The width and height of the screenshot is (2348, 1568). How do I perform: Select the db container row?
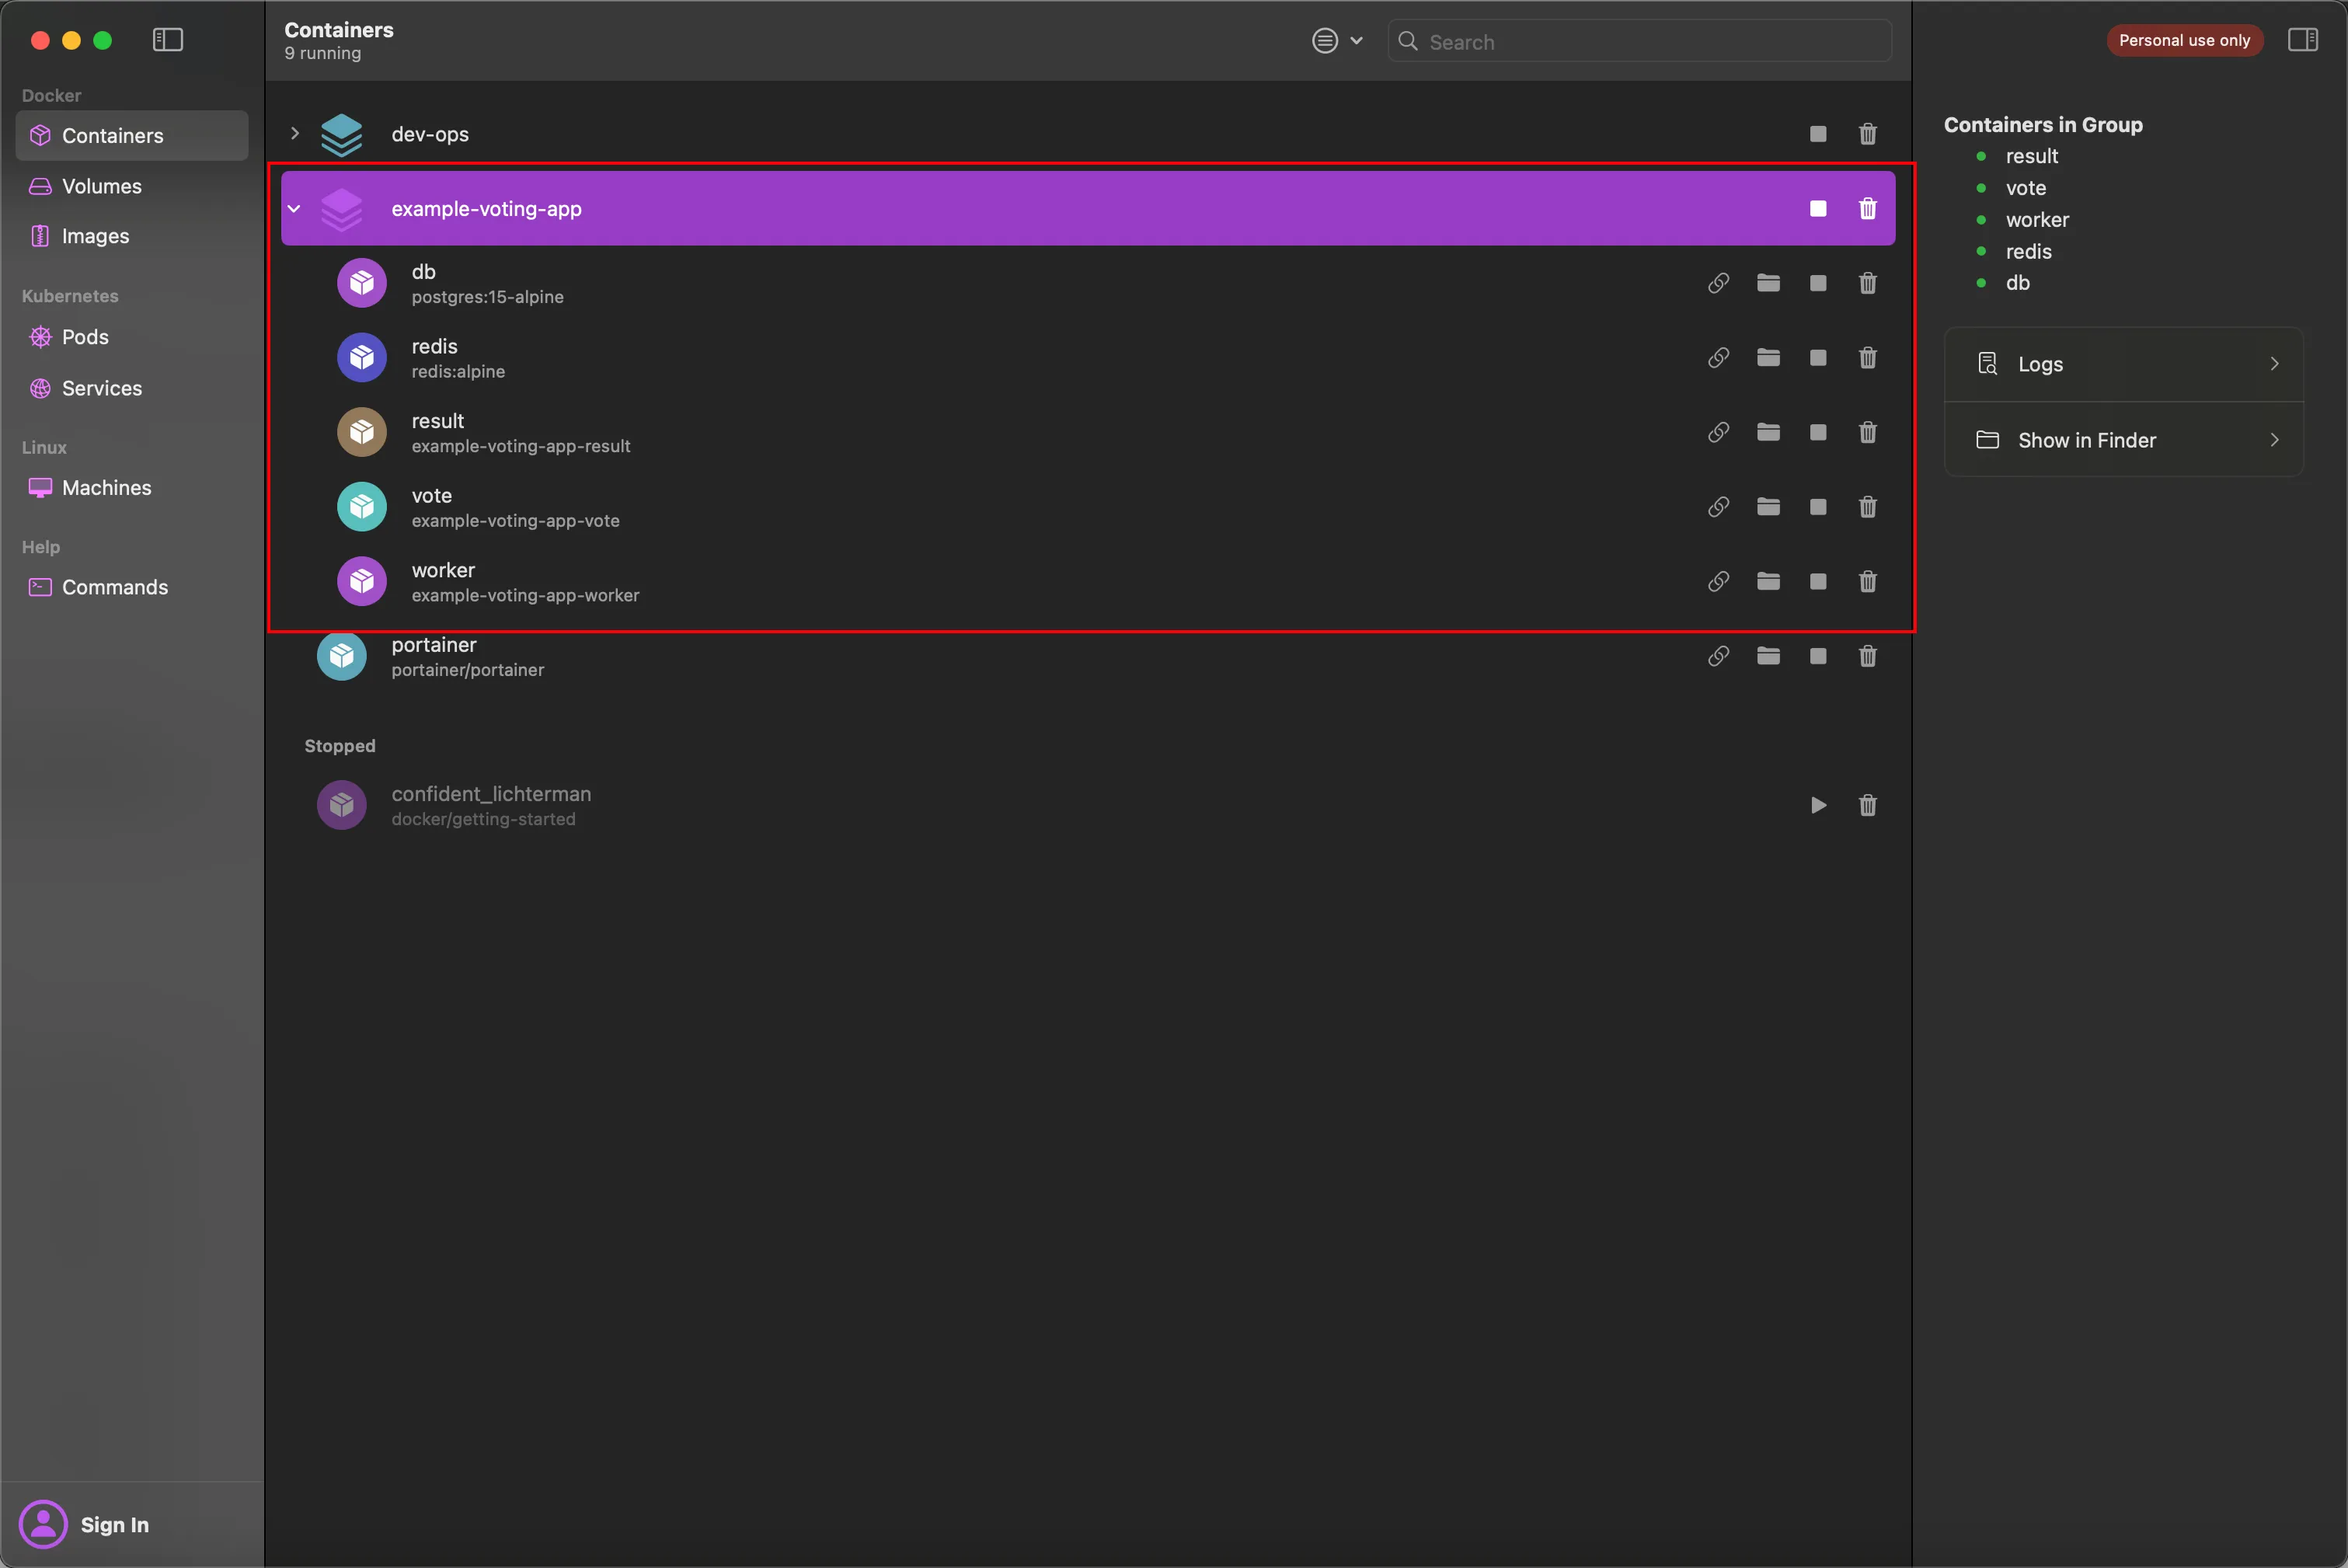[x=1088, y=283]
